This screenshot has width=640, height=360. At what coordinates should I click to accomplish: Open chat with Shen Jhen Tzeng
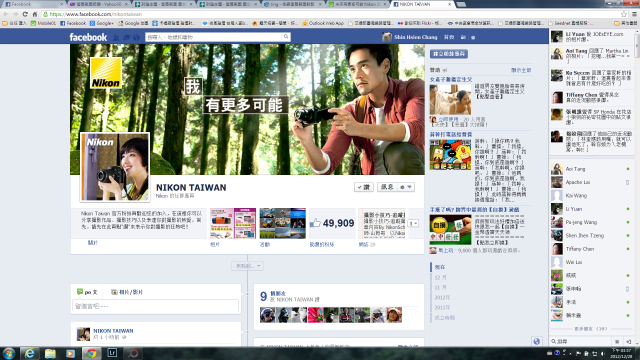click(x=591, y=236)
